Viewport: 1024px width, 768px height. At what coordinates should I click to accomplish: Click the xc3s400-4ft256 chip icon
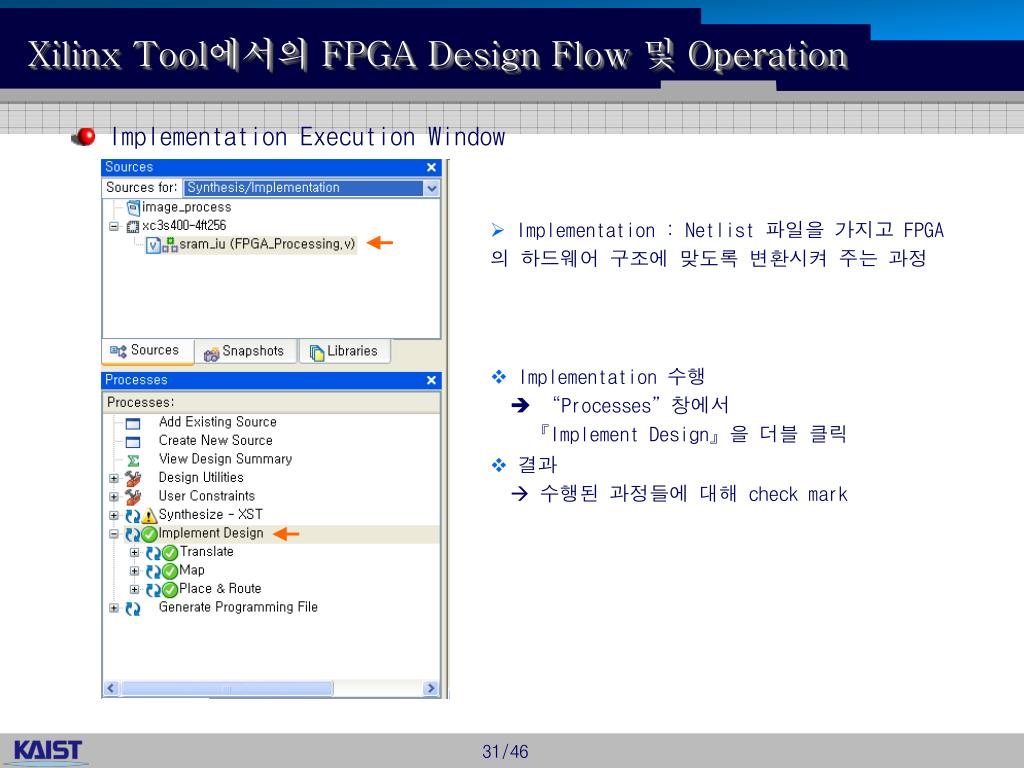133,227
